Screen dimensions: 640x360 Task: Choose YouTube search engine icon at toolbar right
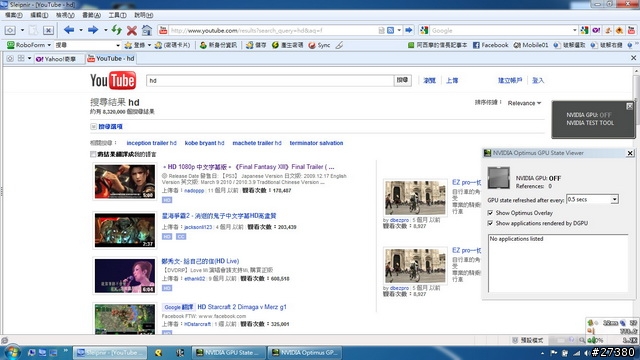coord(631,30)
